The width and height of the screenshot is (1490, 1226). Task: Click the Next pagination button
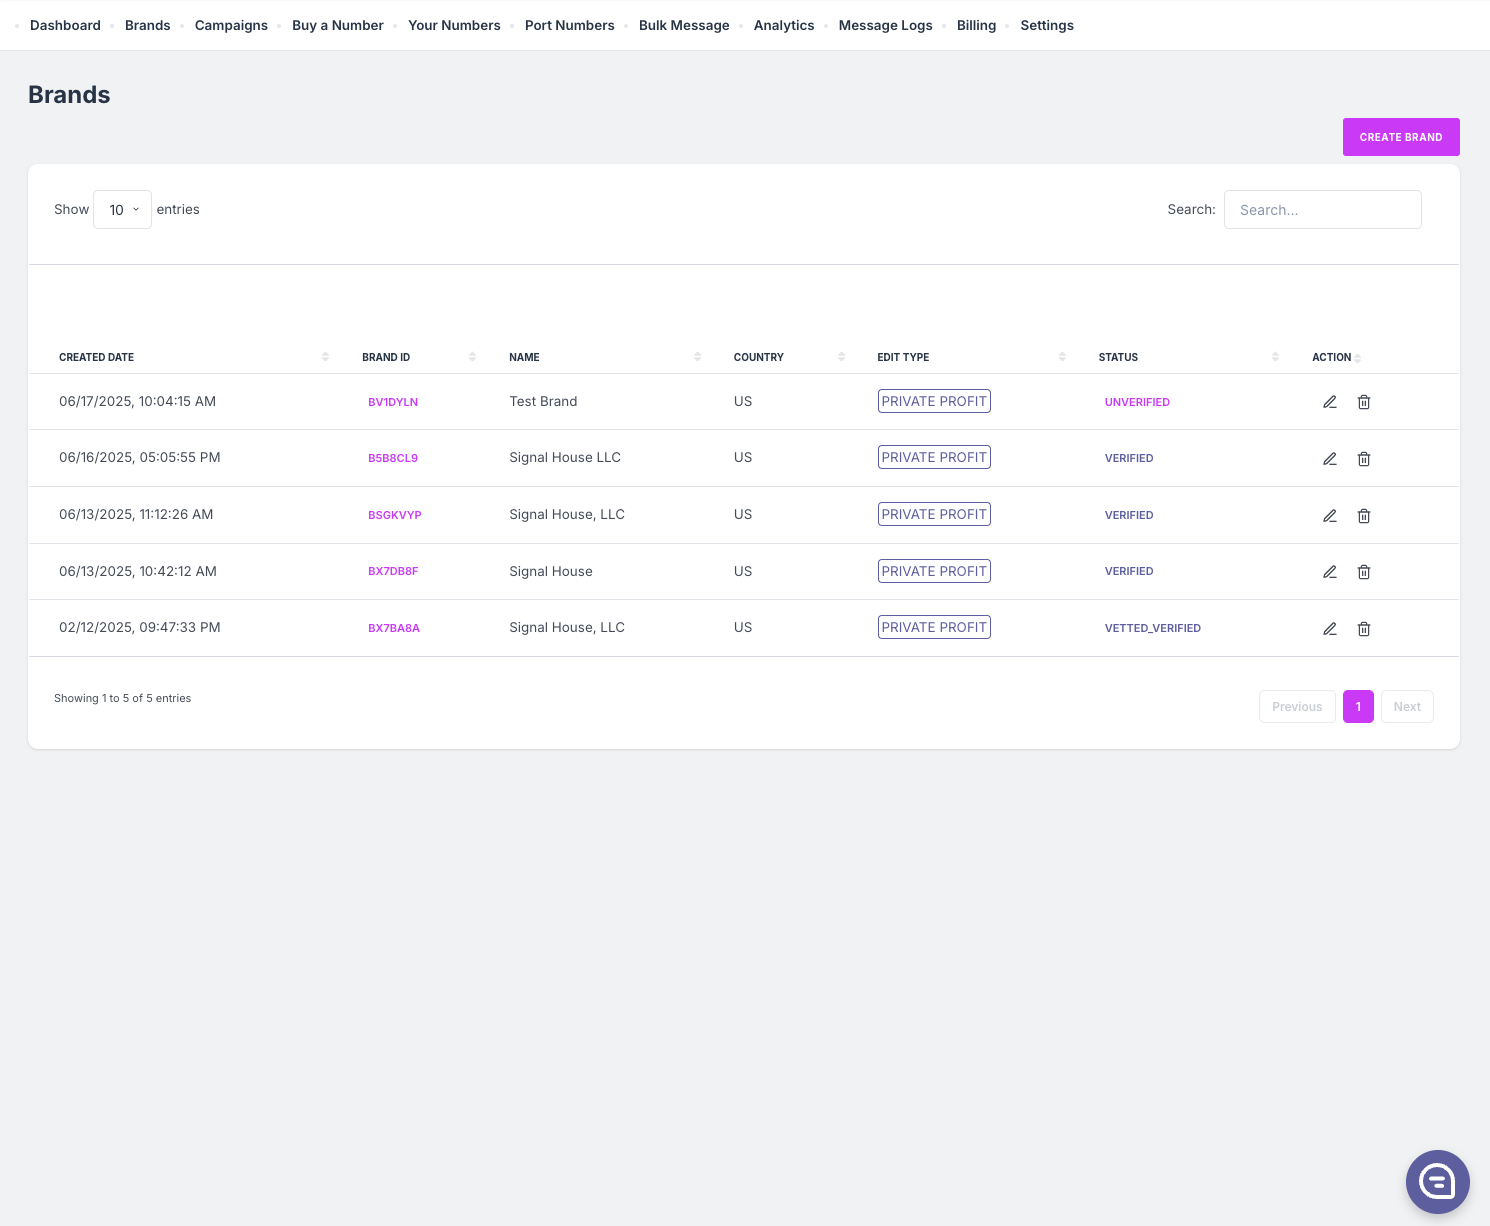click(x=1406, y=707)
